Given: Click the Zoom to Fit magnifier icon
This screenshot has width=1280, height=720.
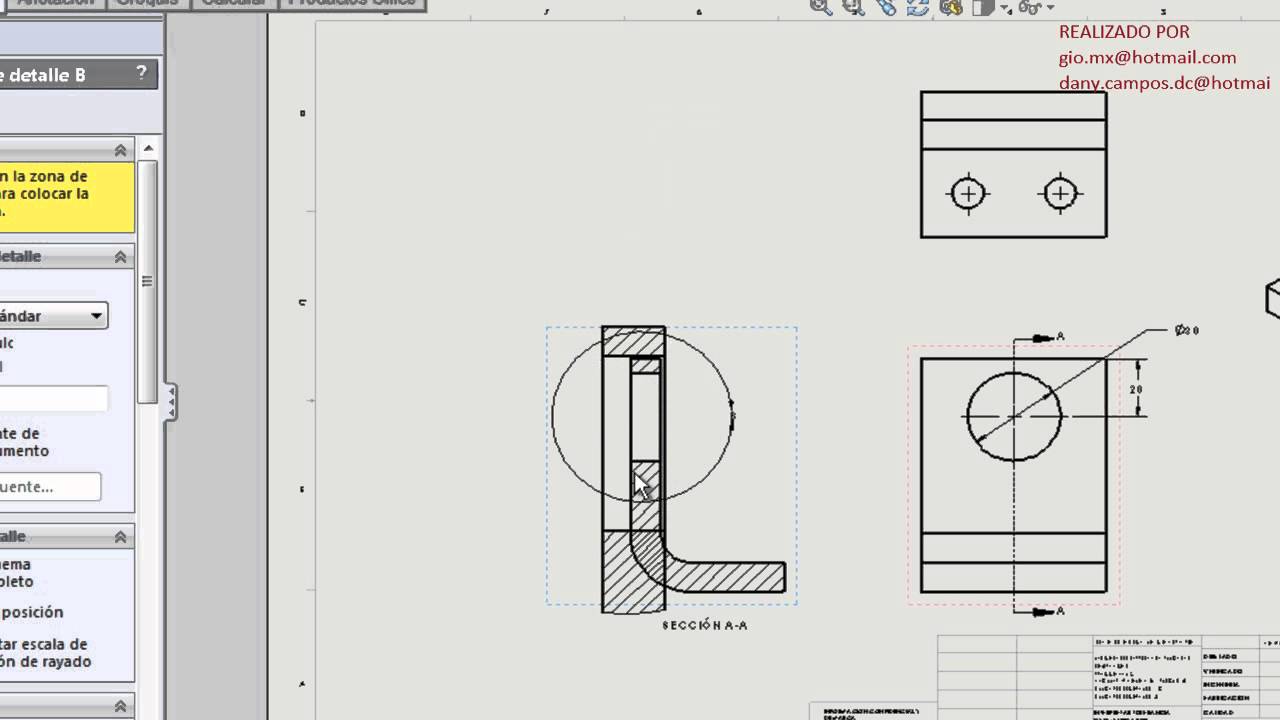Looking at the screenshot, I should (x=821, y=6).
